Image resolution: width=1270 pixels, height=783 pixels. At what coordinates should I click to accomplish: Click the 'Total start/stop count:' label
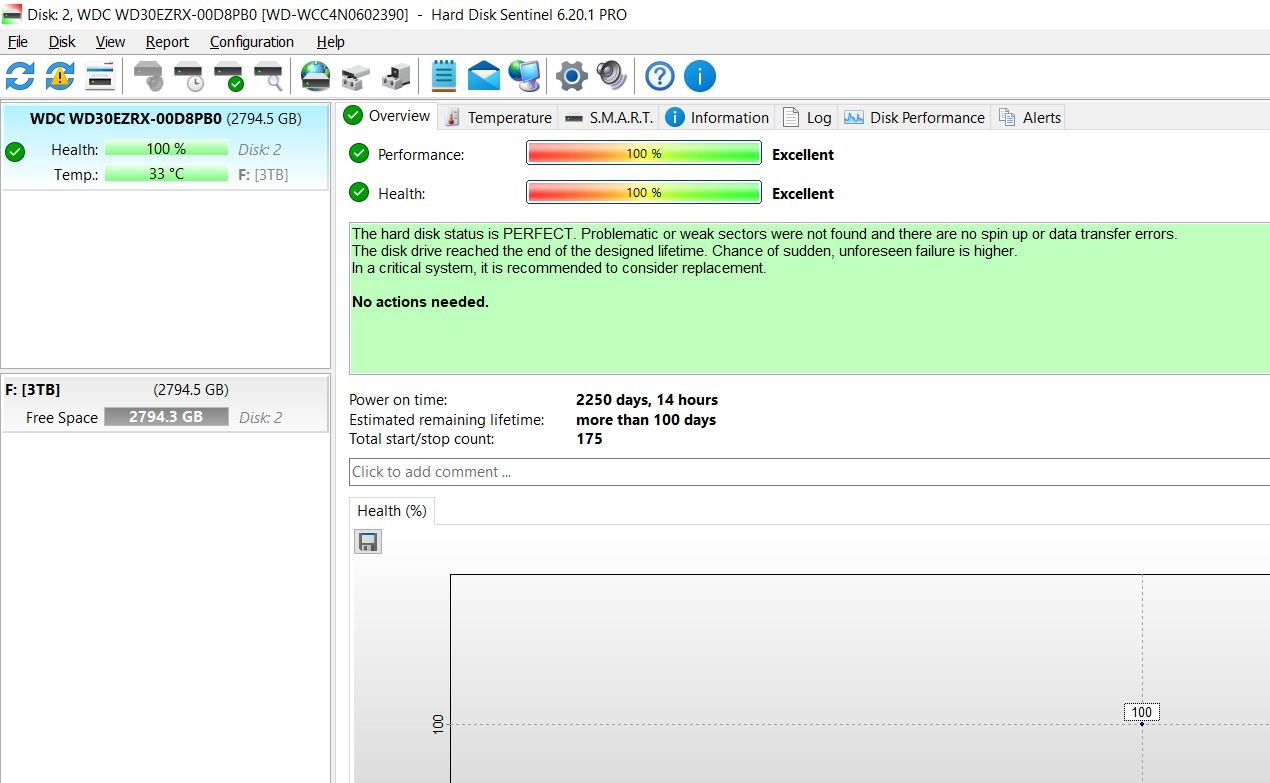coord(421,439)
